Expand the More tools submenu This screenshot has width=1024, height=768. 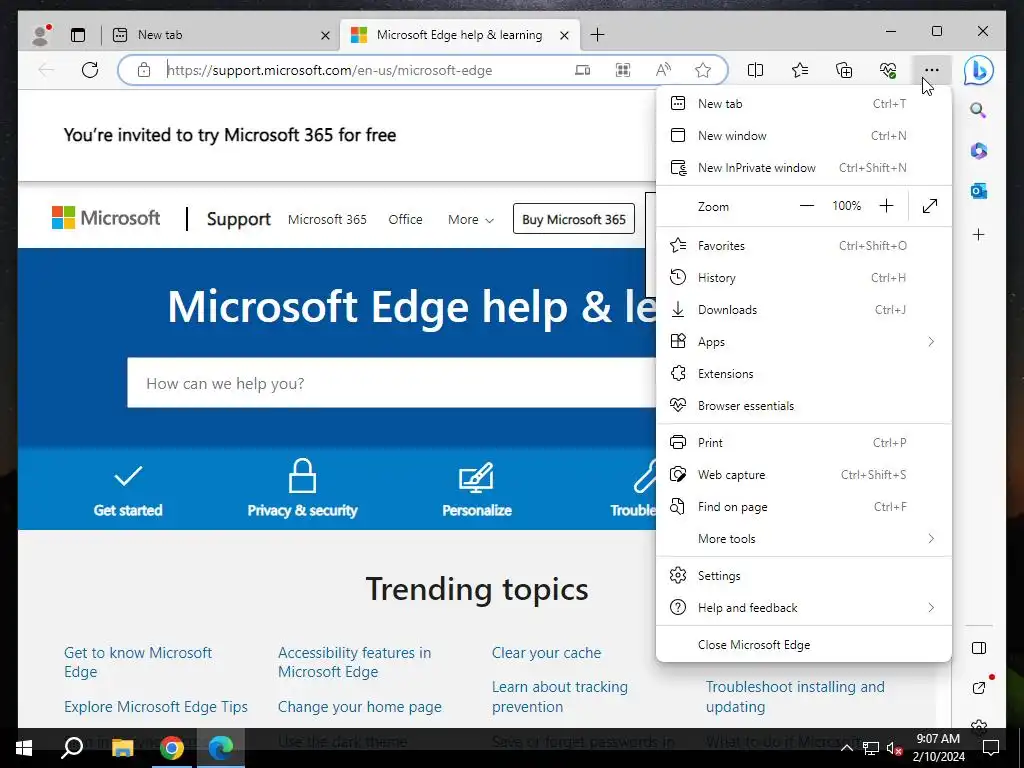803,539
